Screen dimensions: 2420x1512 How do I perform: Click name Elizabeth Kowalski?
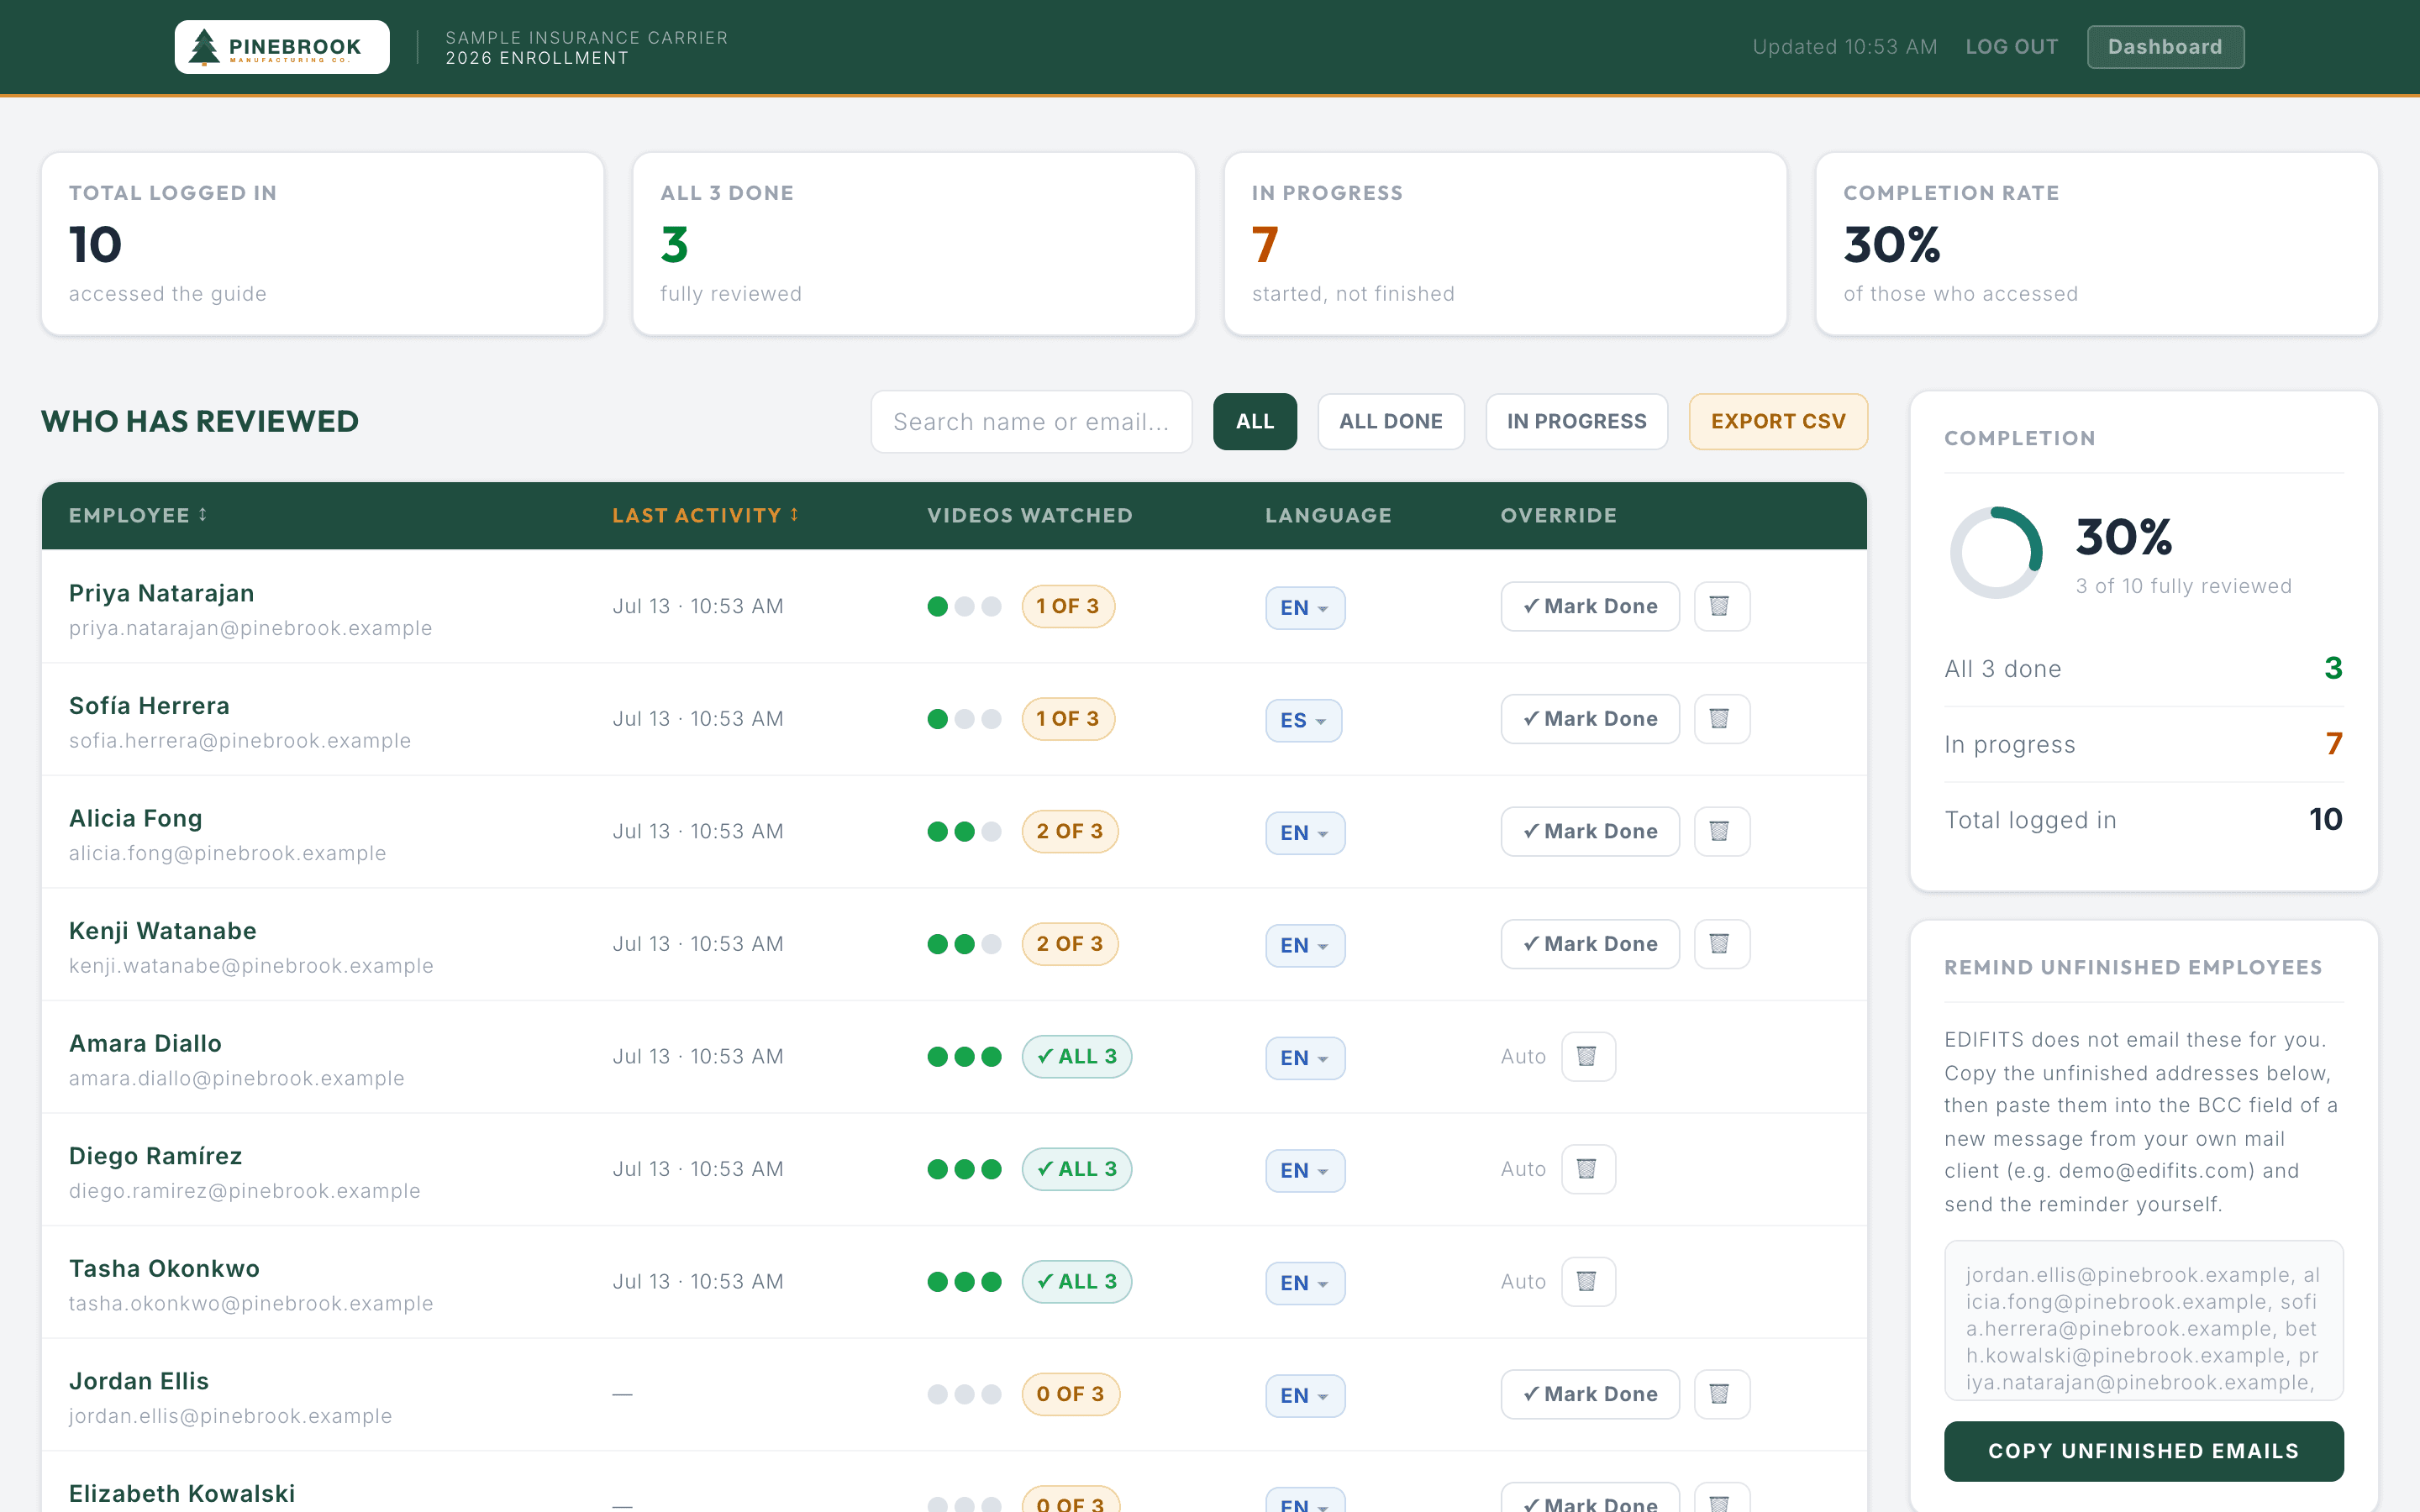pos(182,1493)
